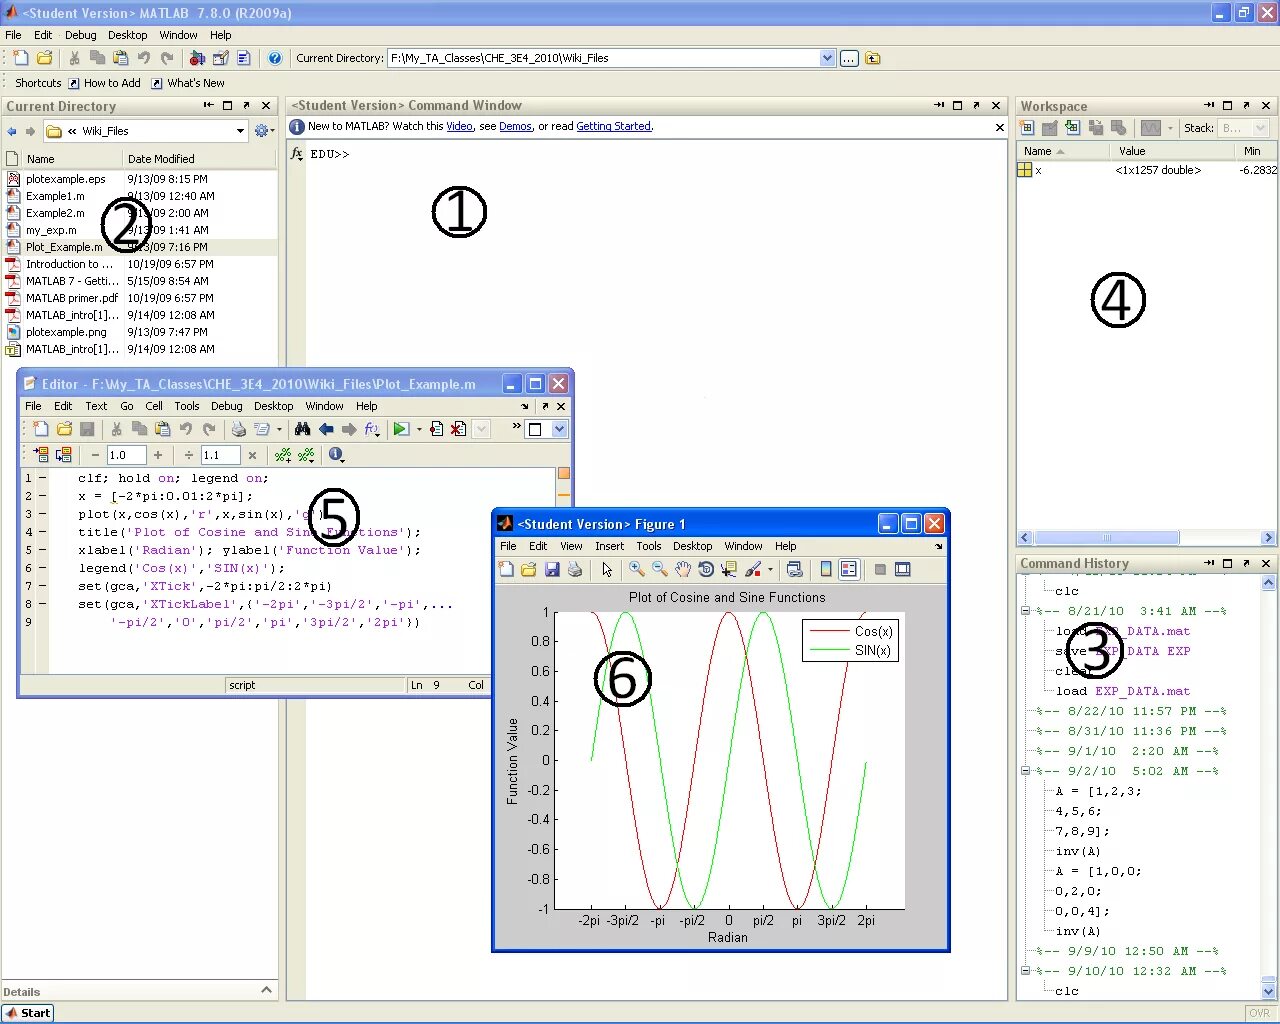Select Brush tool in Figure 1 toolbar
The height and width of the screenshot is (1024, 1280).
[753, 570]
